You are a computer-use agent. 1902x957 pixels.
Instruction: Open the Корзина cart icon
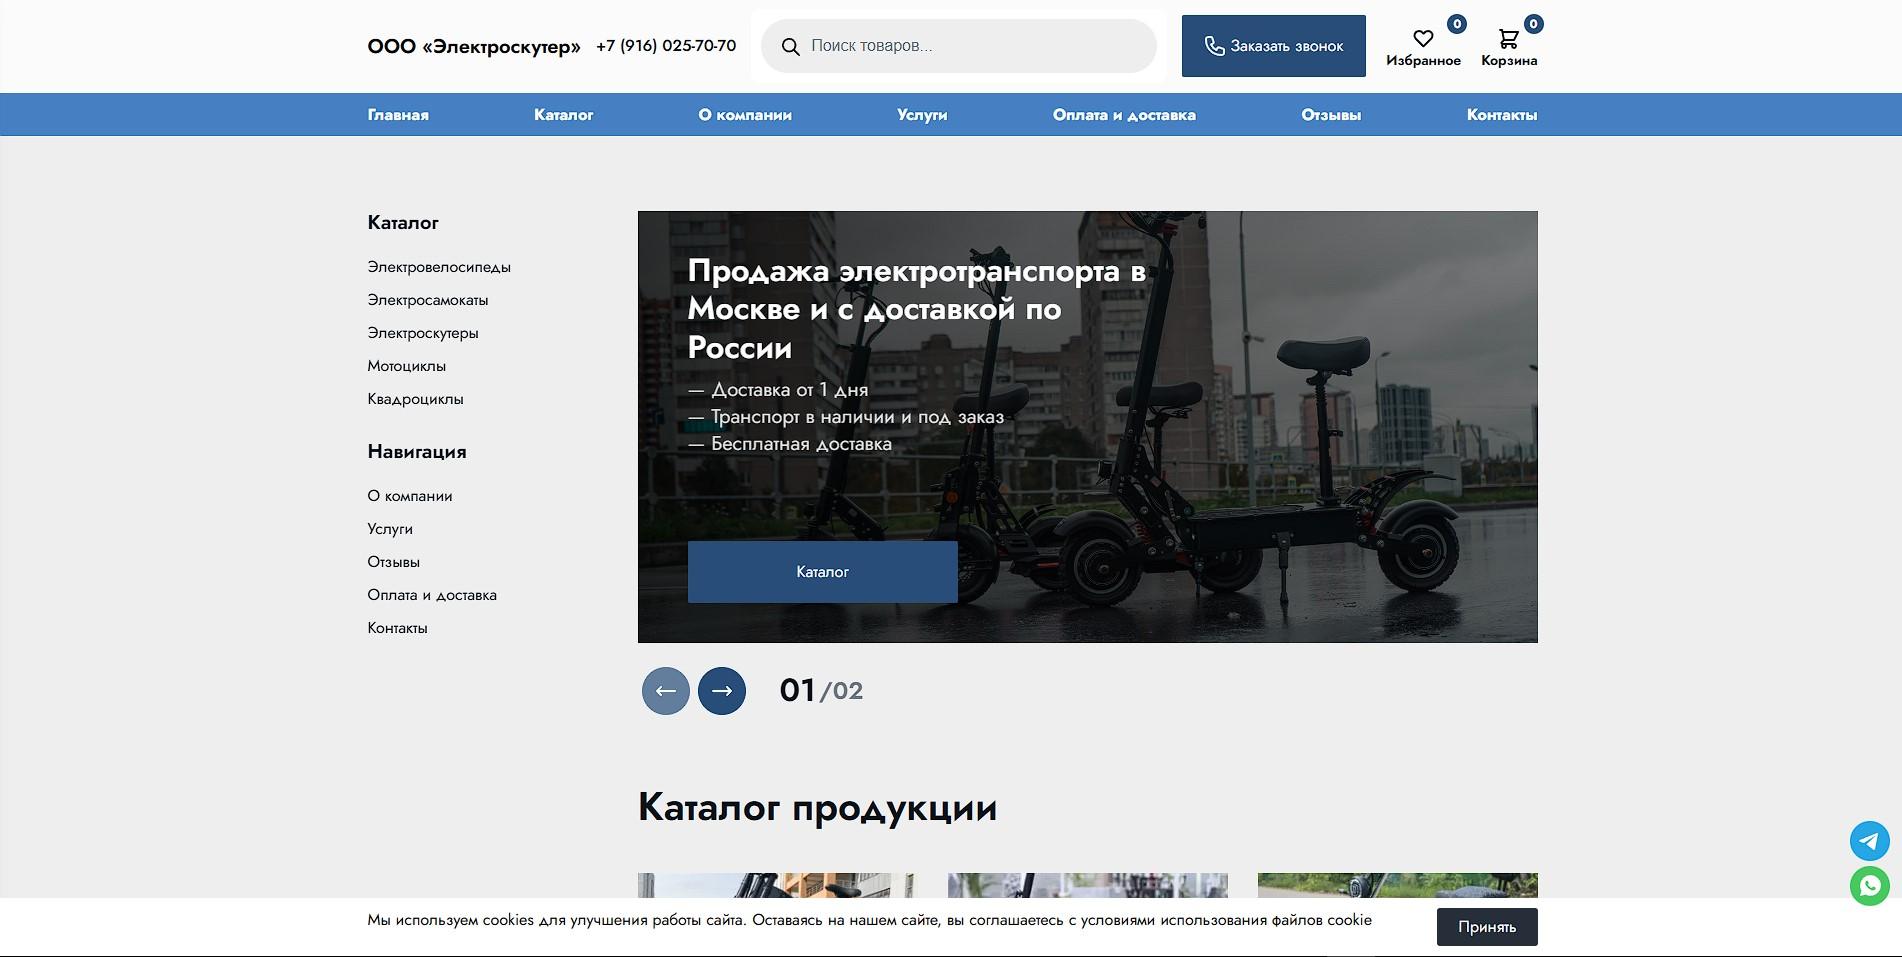[x=1510, y=38]
